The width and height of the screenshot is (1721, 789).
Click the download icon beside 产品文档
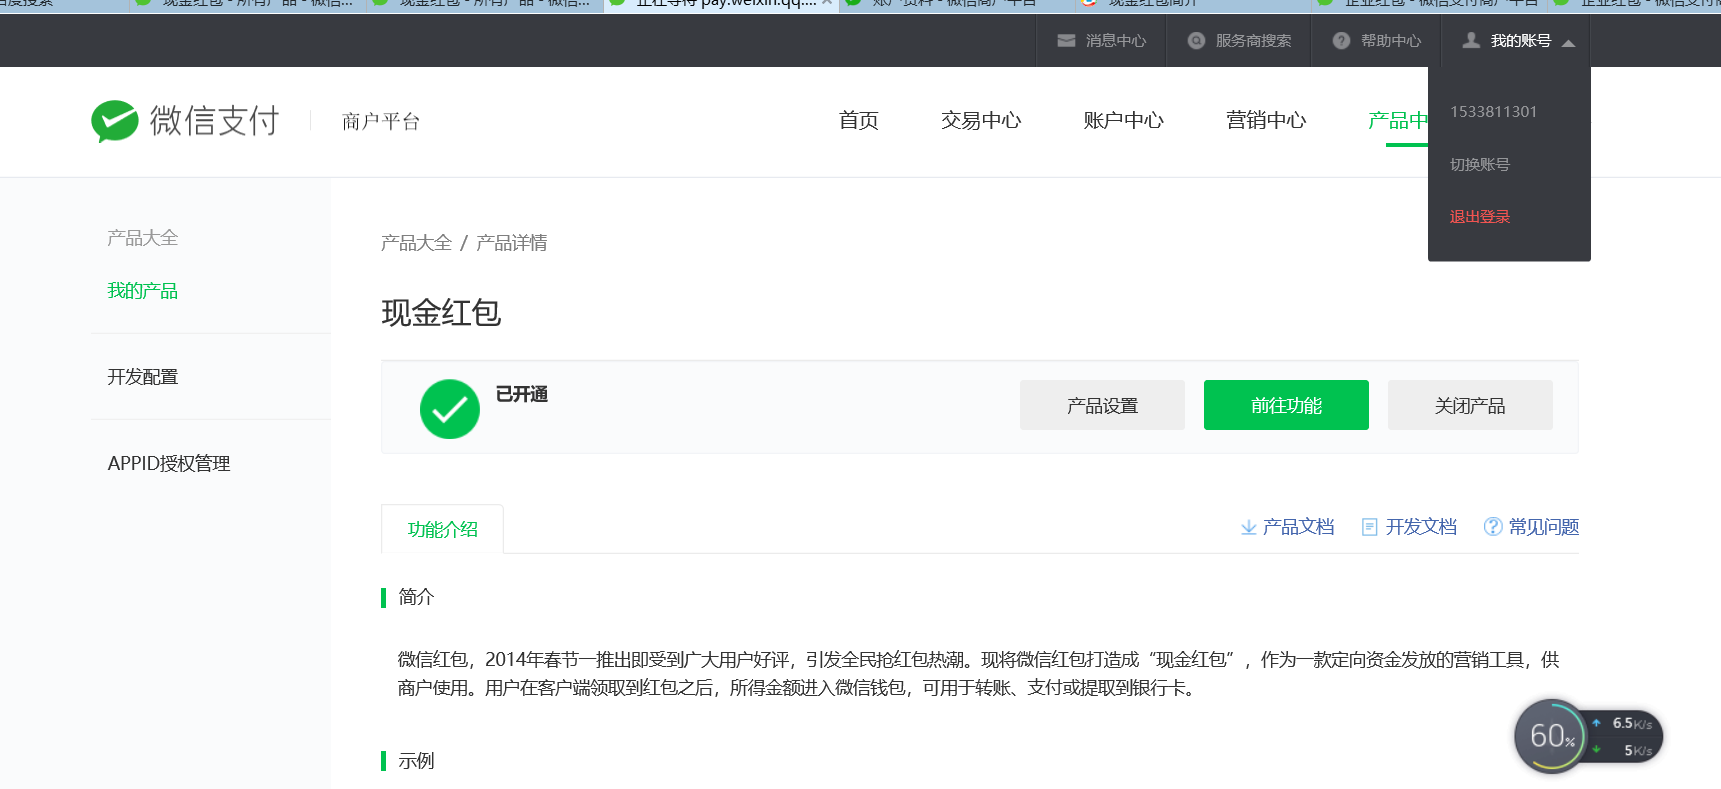(1248, 527)
